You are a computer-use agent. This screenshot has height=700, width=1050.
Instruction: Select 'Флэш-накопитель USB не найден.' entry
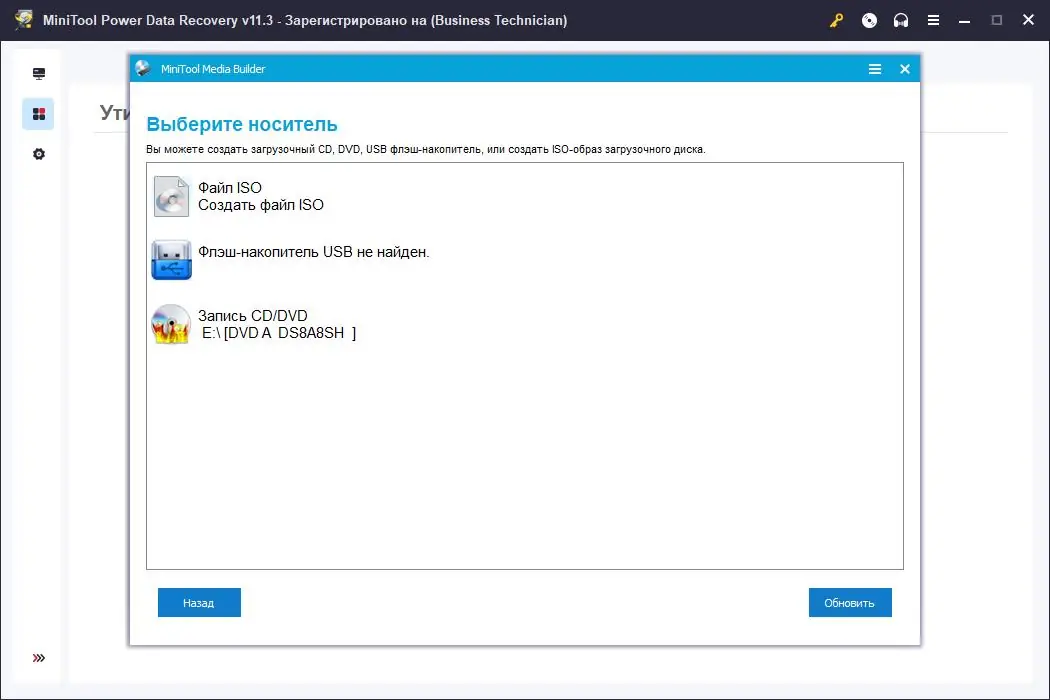pyautogui.click(x=313, y=252)
